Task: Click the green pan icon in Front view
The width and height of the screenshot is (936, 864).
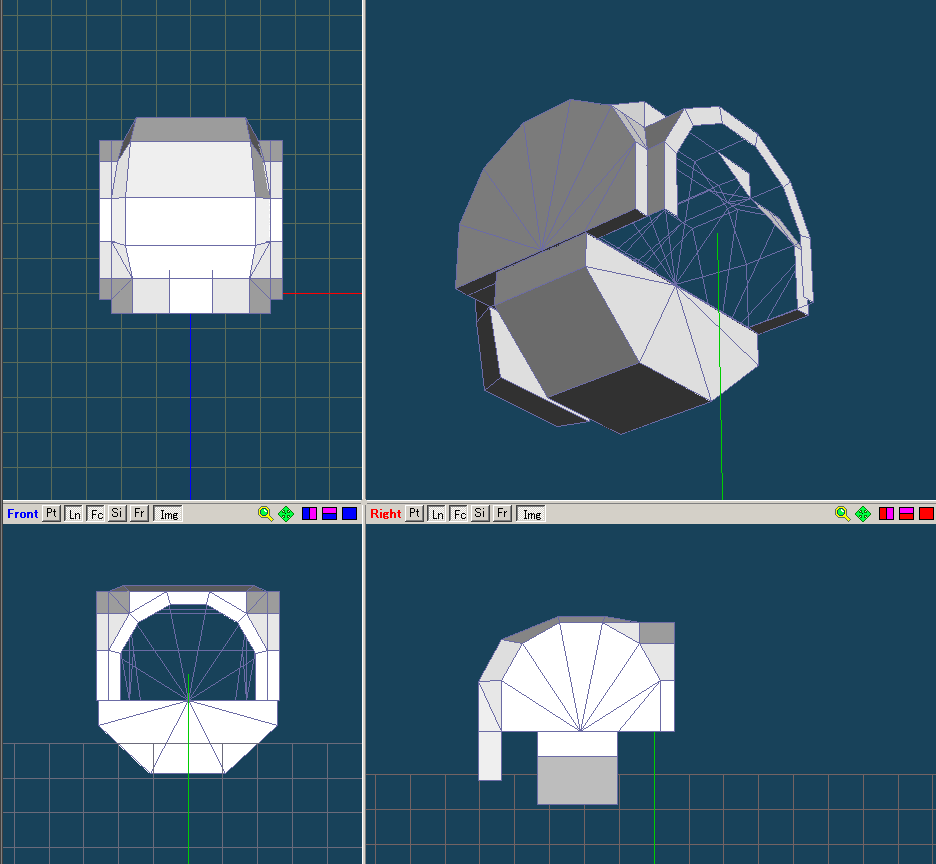Action: tap(286, 514)
